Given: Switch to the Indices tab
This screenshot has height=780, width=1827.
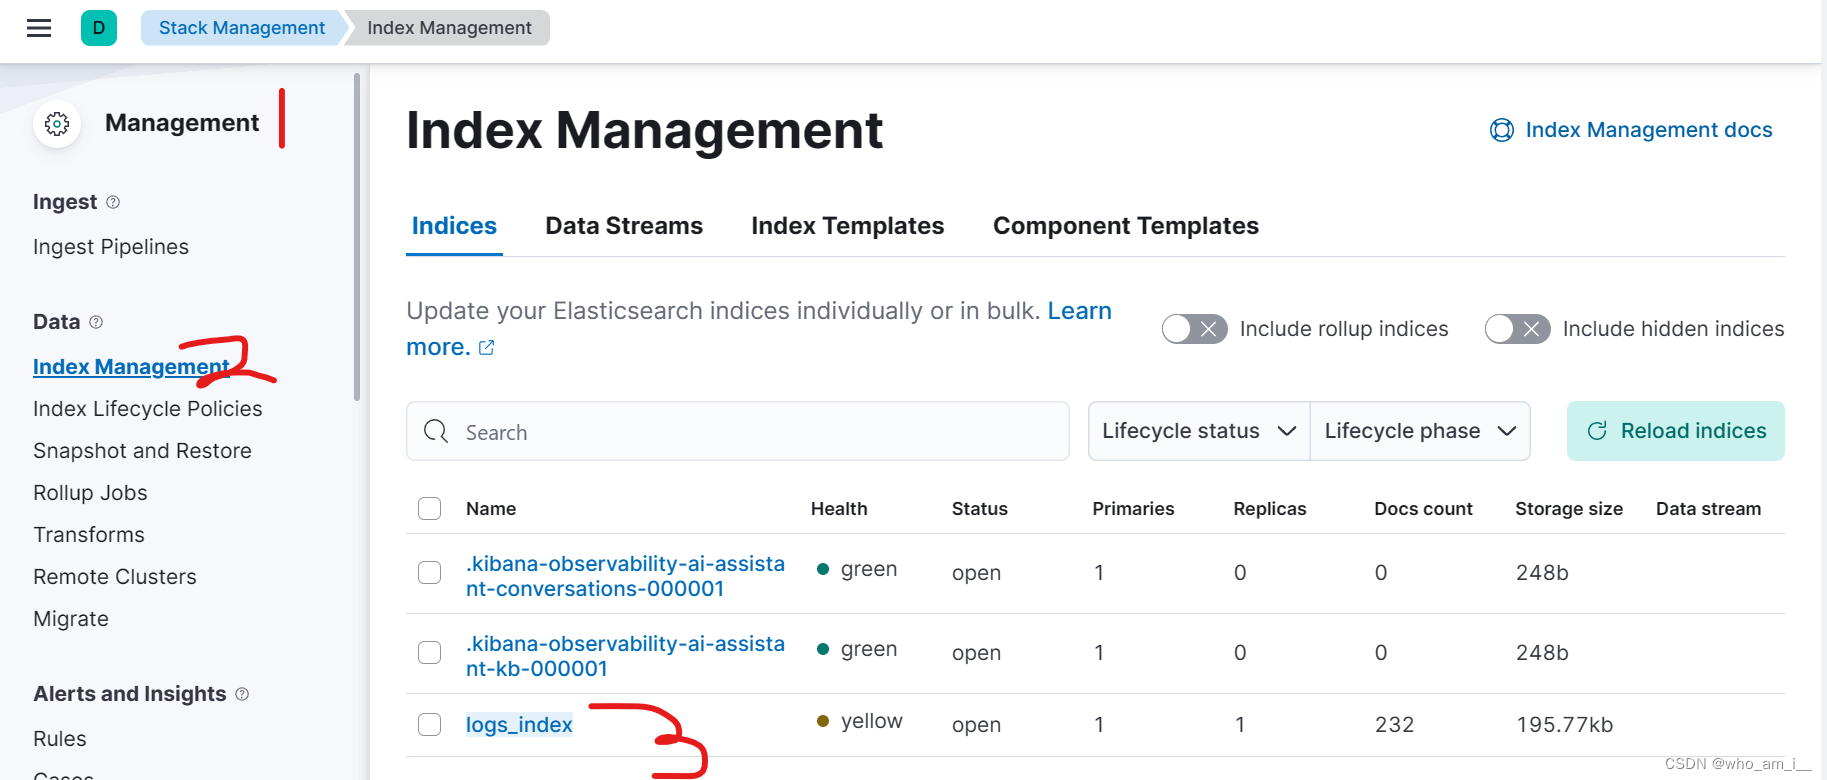Looking at the screenshot, I should point(454,226).
